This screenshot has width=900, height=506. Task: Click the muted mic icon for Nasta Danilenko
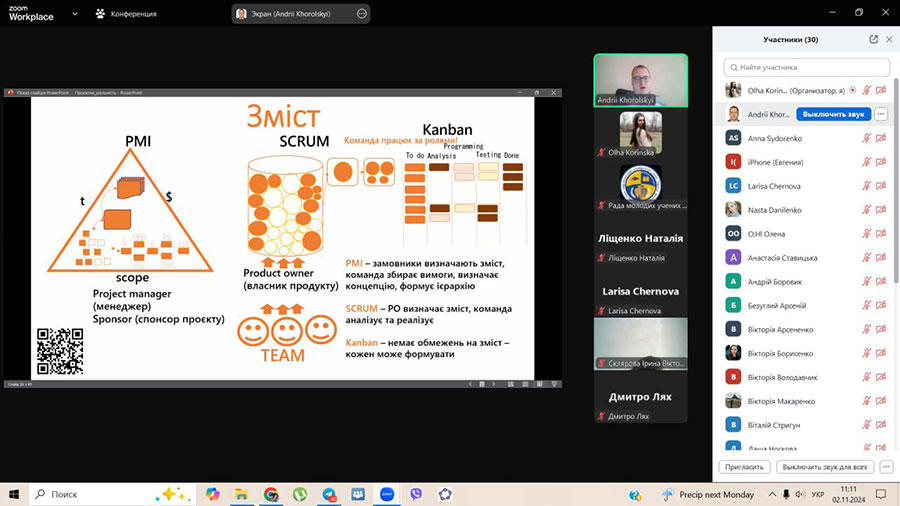(866, 210)
